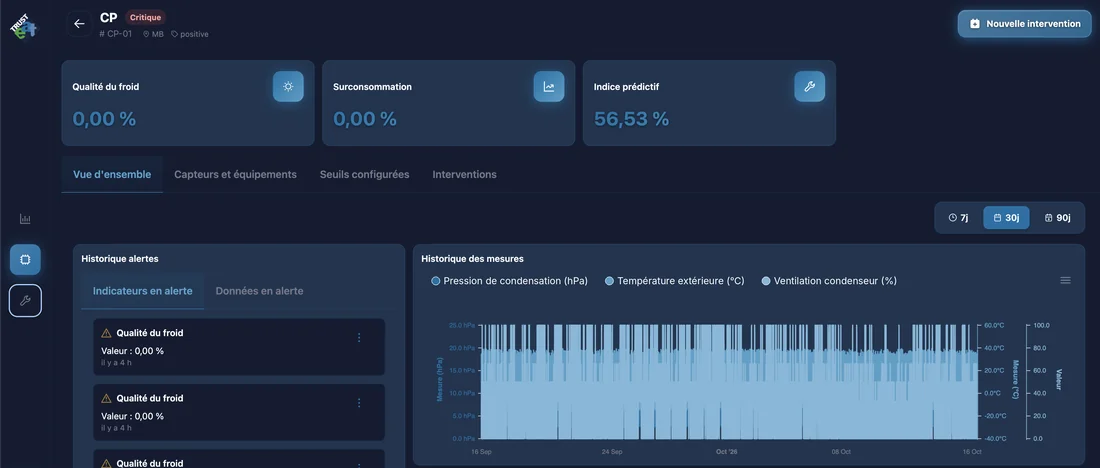Select the chip equipment sidebar icon
The height and width of the screenshot is (468, 1100).
pos(25,260)
